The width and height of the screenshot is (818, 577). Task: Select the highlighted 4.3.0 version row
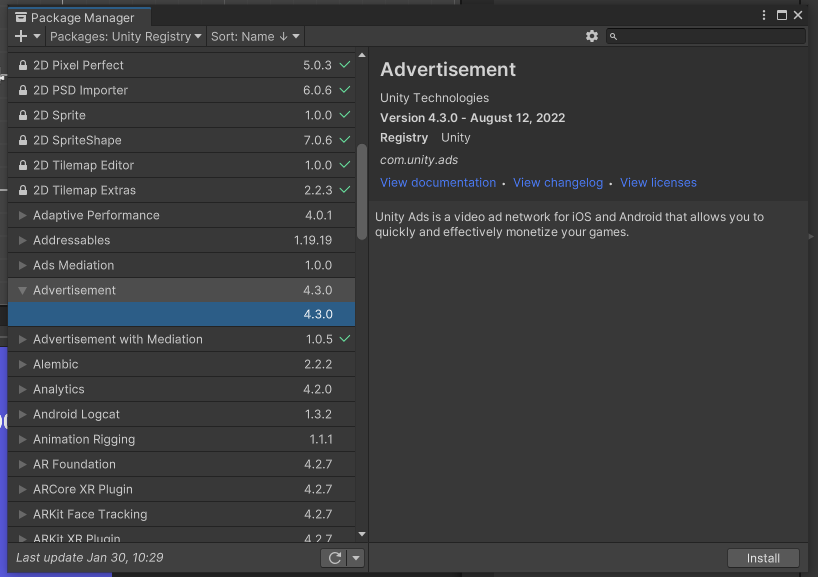click(x=182, y=315)
